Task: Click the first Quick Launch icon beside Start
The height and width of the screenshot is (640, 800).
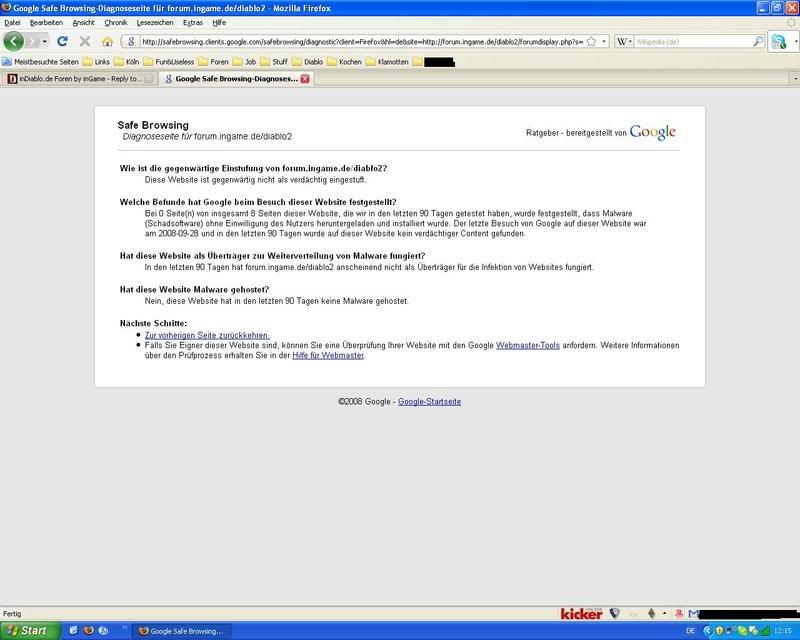Action: 73,630
